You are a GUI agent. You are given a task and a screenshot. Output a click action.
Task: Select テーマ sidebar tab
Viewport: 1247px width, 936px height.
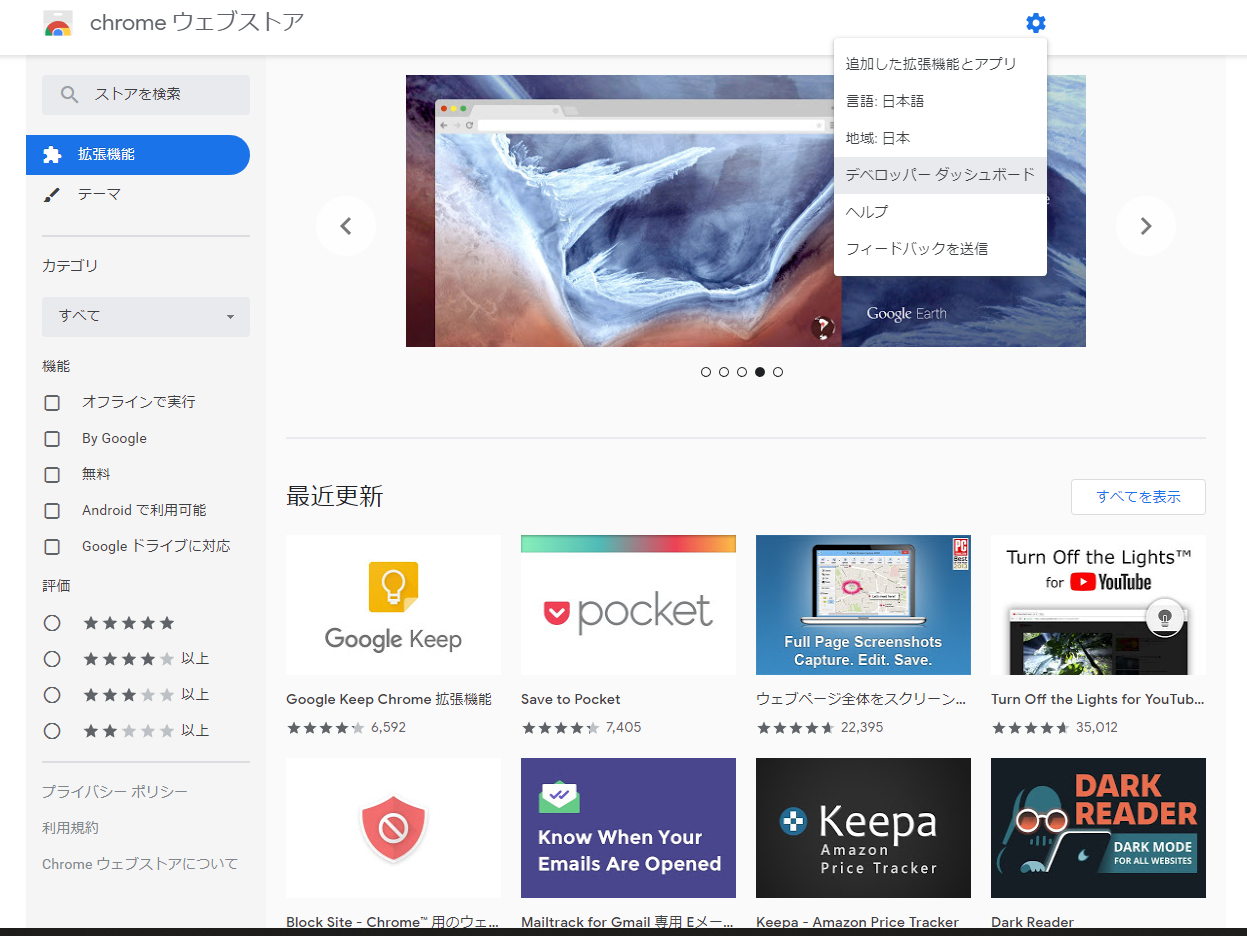tap(138, 195)
